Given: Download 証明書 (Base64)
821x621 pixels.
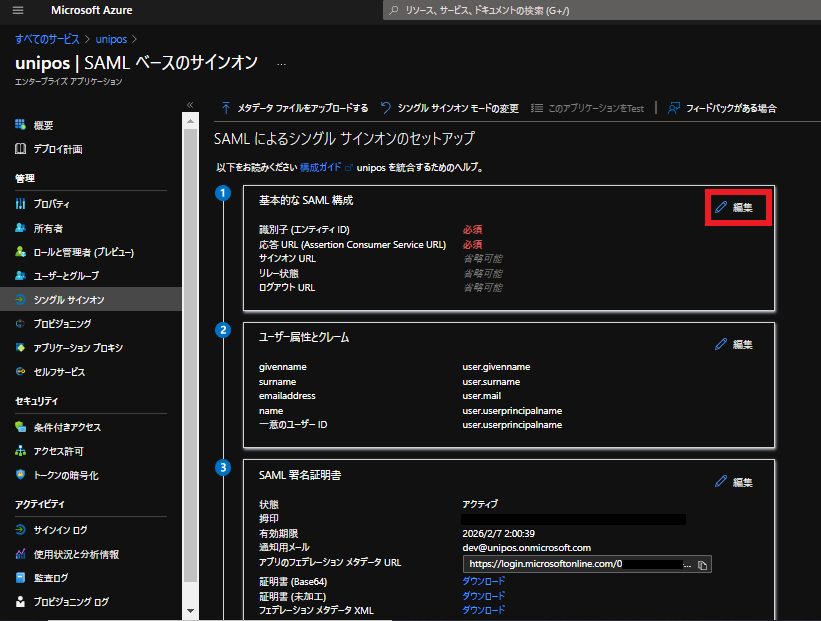Looking at the screenshot, I should 484,581.
